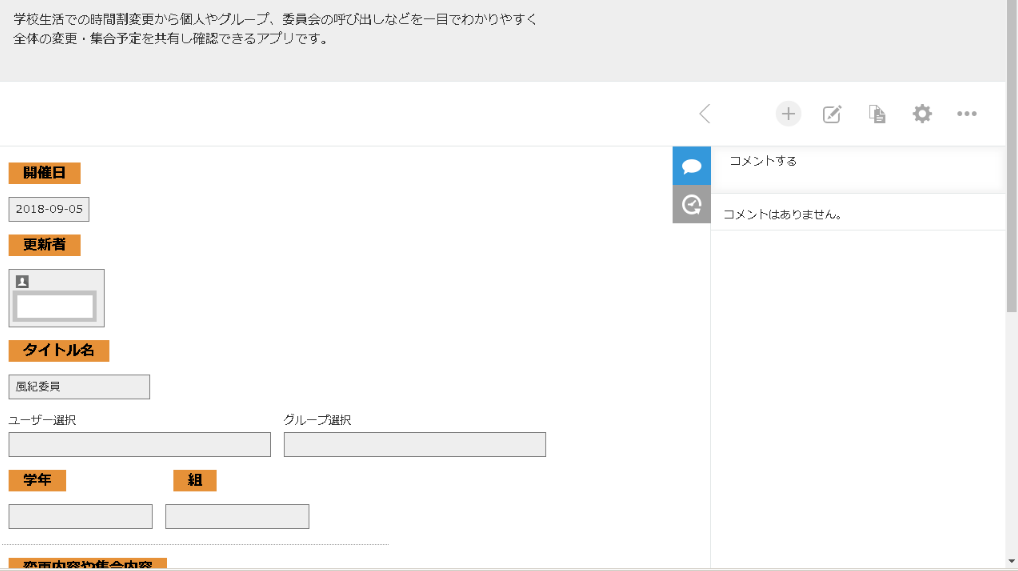This screenshot has height=571, width=1018.
Task: Add a new record with plus icon
Action: pyautogui.click(x=788, y=114)
